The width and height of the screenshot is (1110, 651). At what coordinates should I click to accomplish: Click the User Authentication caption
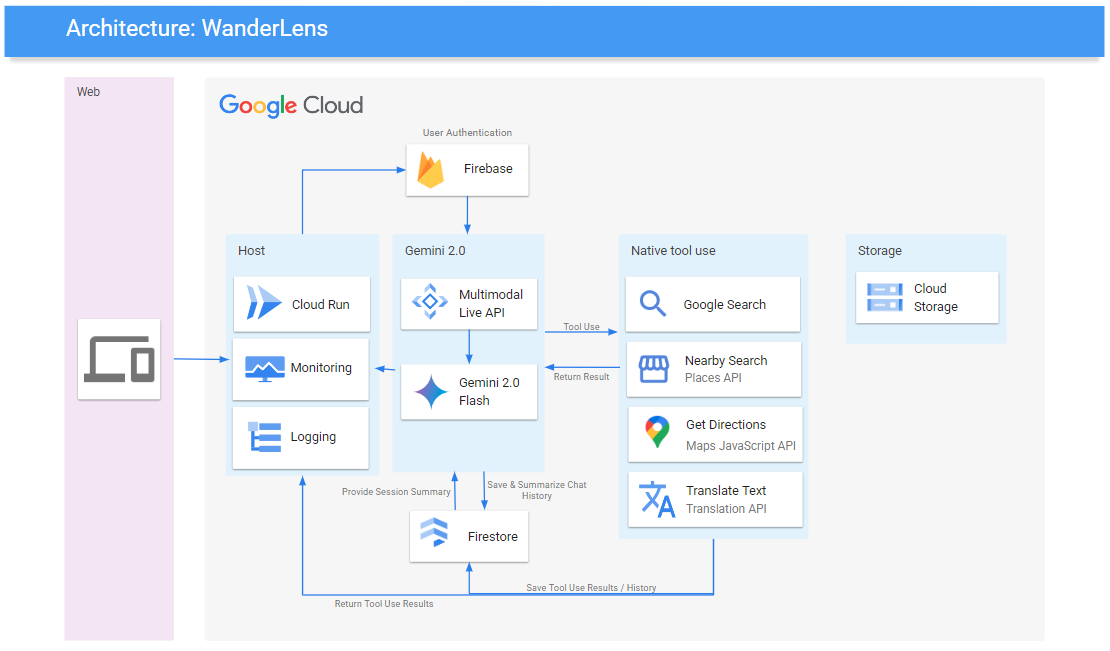tap(467, 132)
